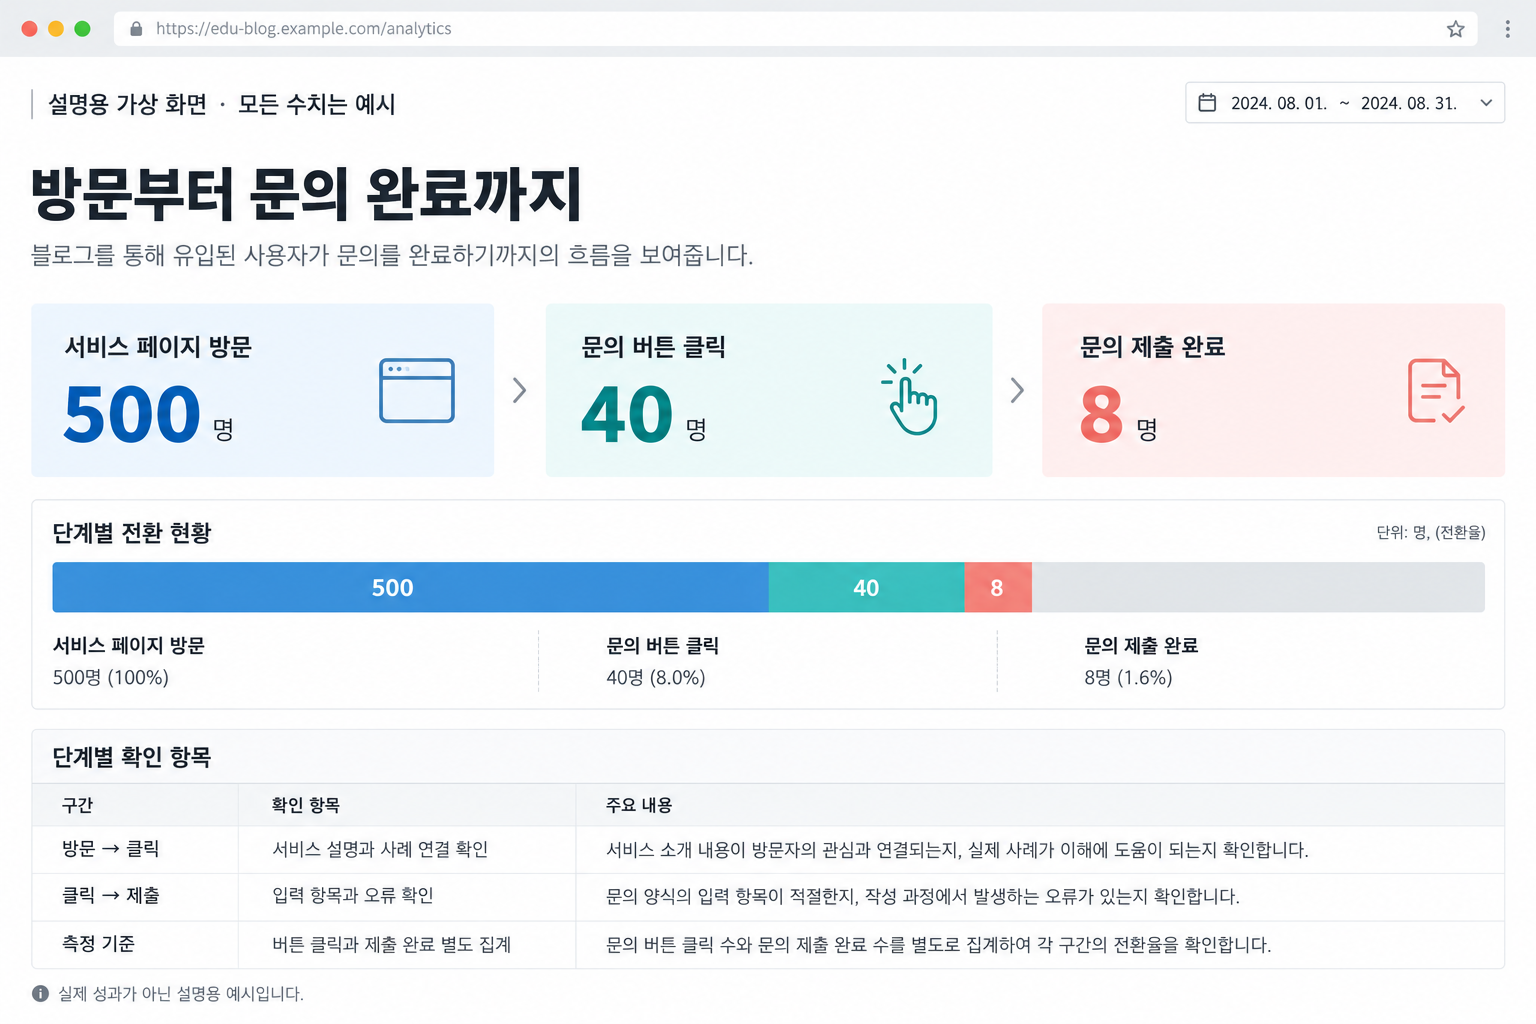
Task: Click the 문의 버튼 클릭 card title
Action: pyautogui.click(x=654, y=347)
